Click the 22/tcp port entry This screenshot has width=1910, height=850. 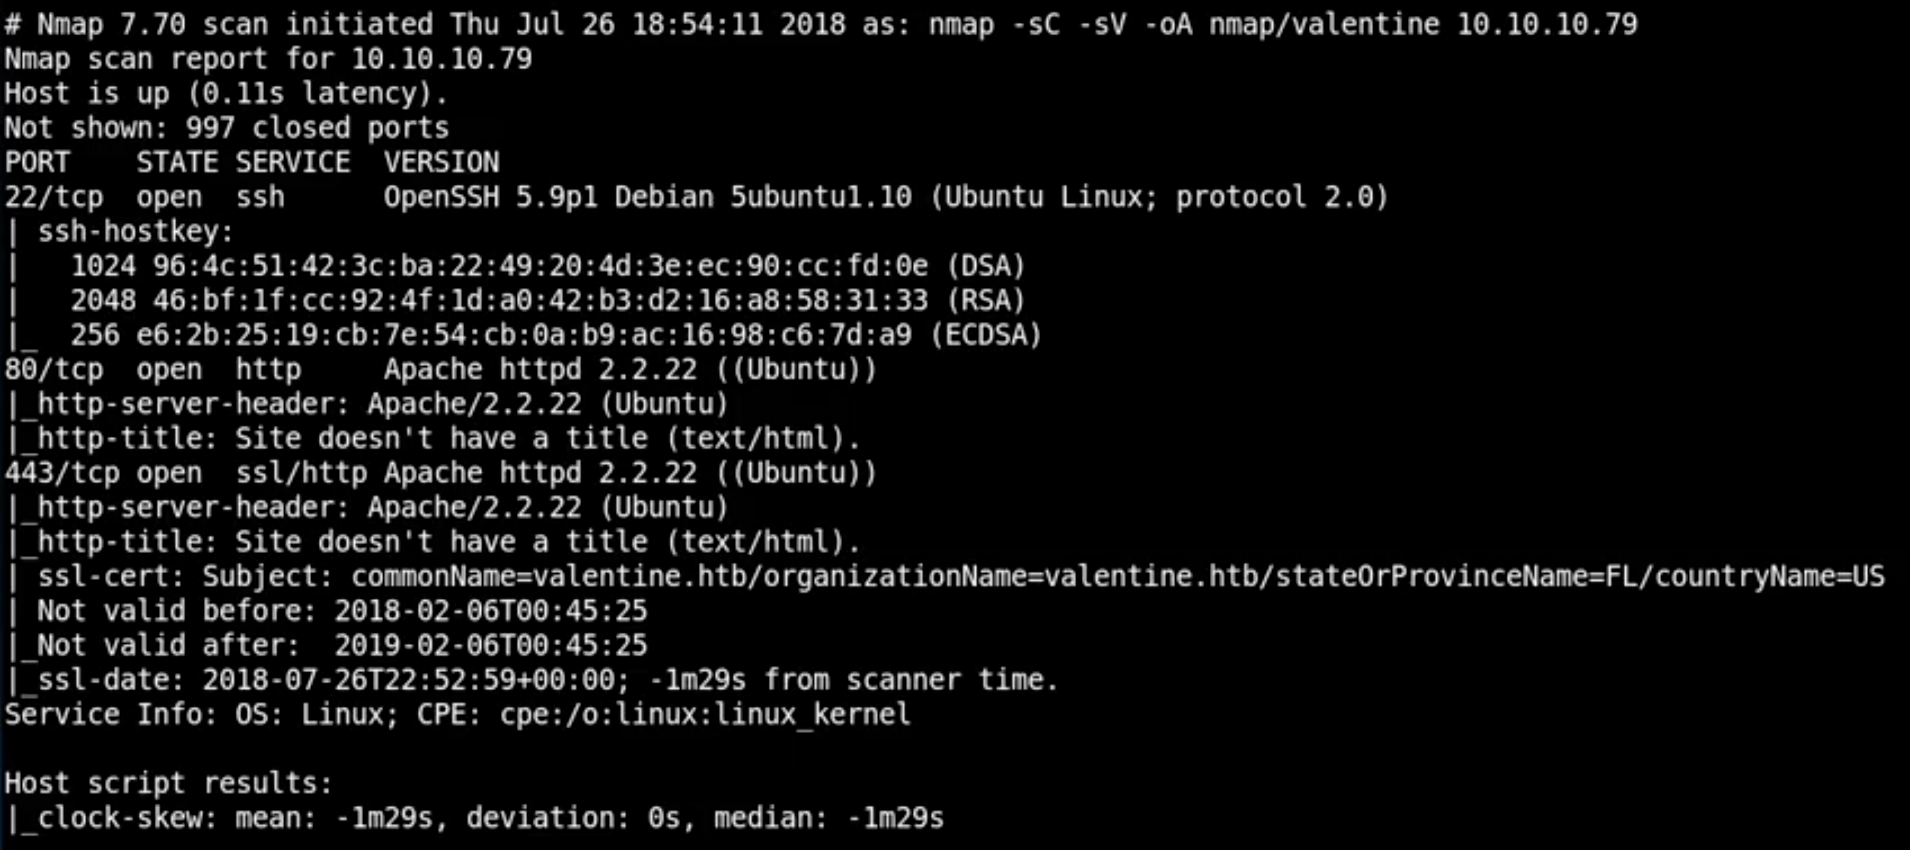point(53,197)
